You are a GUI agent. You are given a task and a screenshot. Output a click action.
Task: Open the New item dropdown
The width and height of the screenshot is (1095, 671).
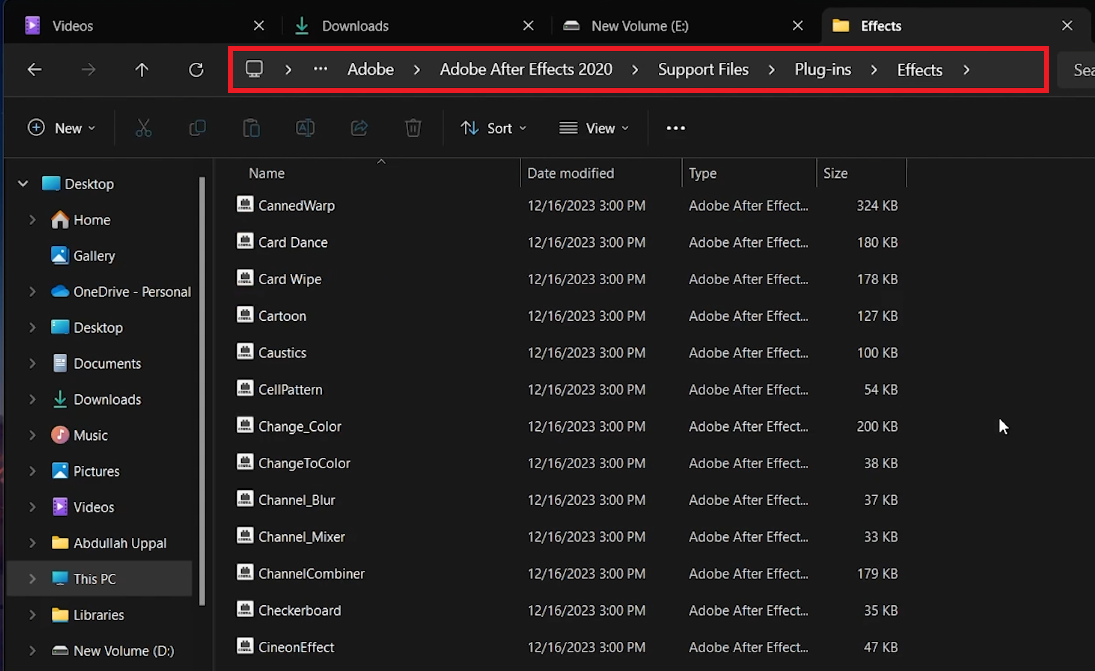coord(62,128)
